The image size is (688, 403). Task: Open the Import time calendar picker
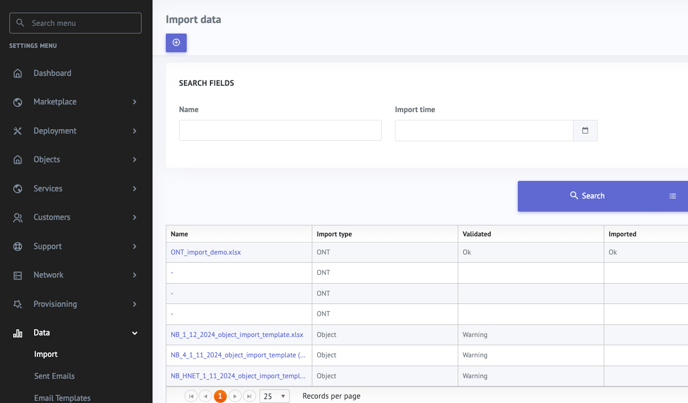click(x=585, y=130)
